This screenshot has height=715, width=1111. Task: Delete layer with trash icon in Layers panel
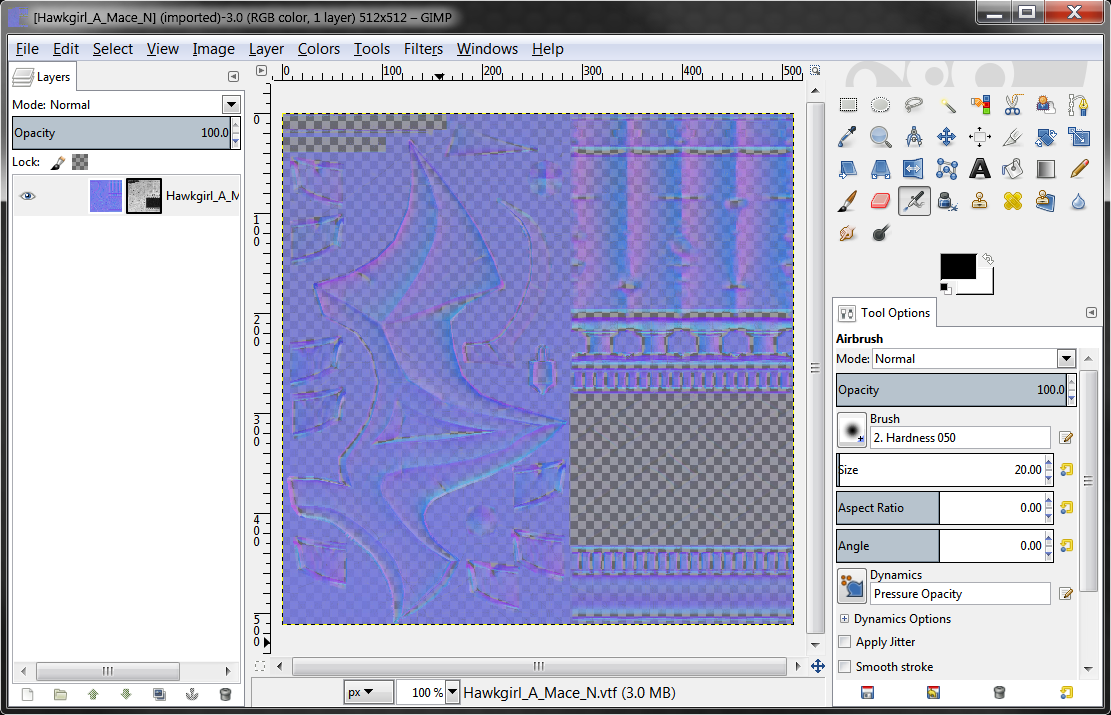pyautogui.click(x=225, y=694)
